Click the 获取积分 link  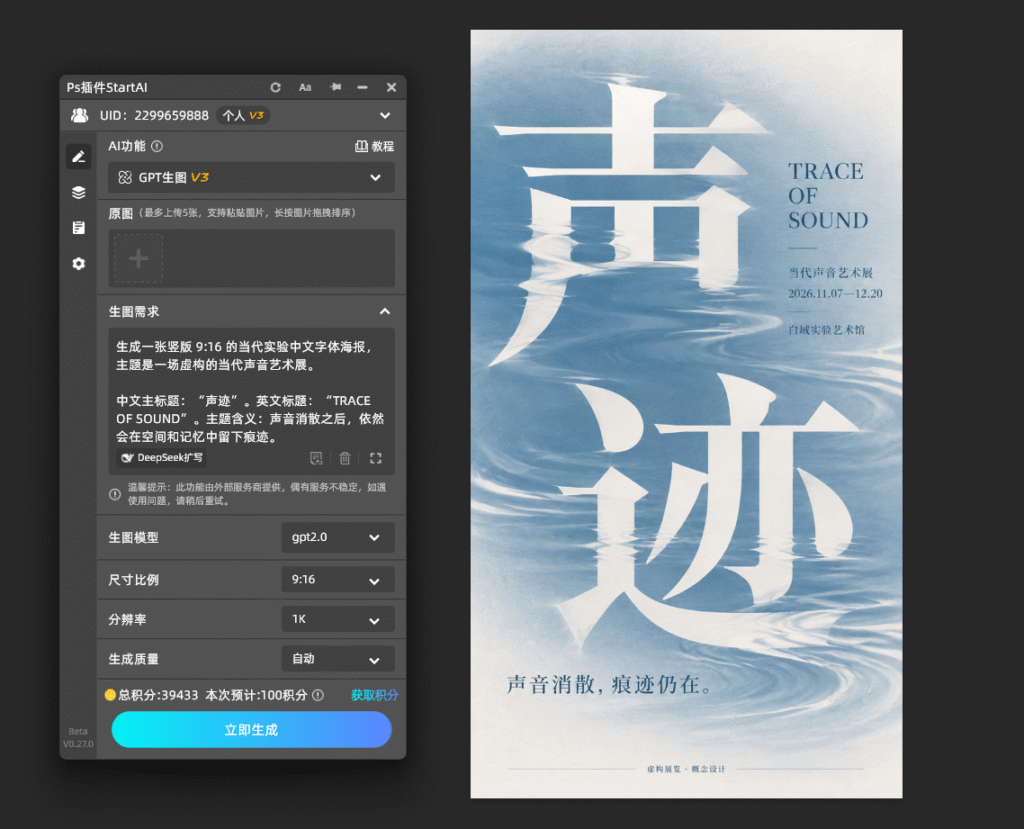[374, 695]
